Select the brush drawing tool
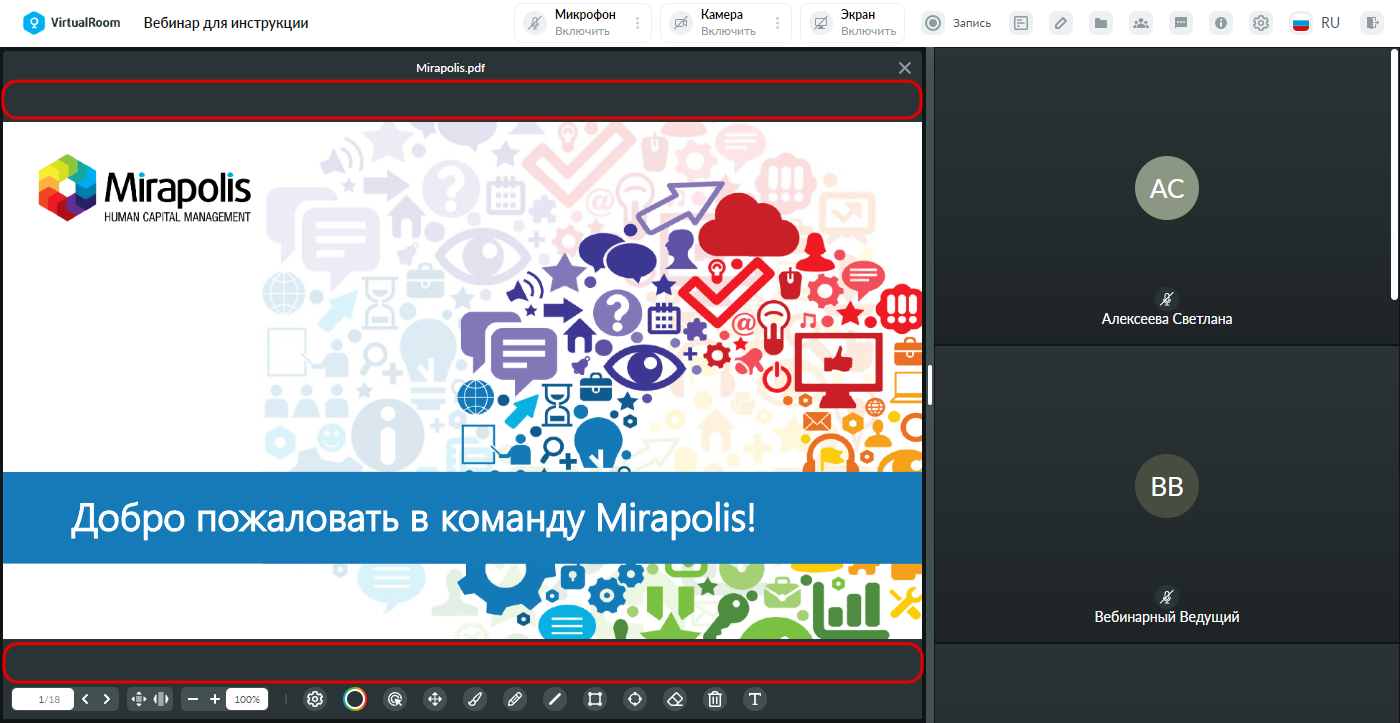1400x723 pixels. 475,699
